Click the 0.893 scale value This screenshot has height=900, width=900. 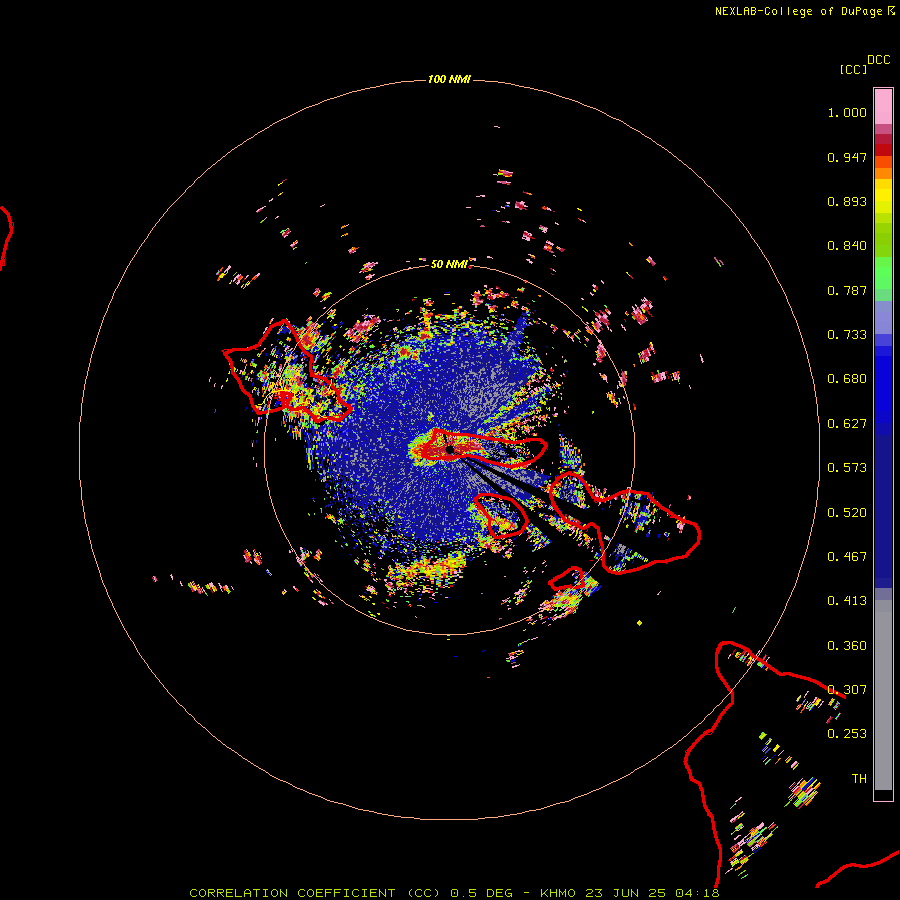847,201
